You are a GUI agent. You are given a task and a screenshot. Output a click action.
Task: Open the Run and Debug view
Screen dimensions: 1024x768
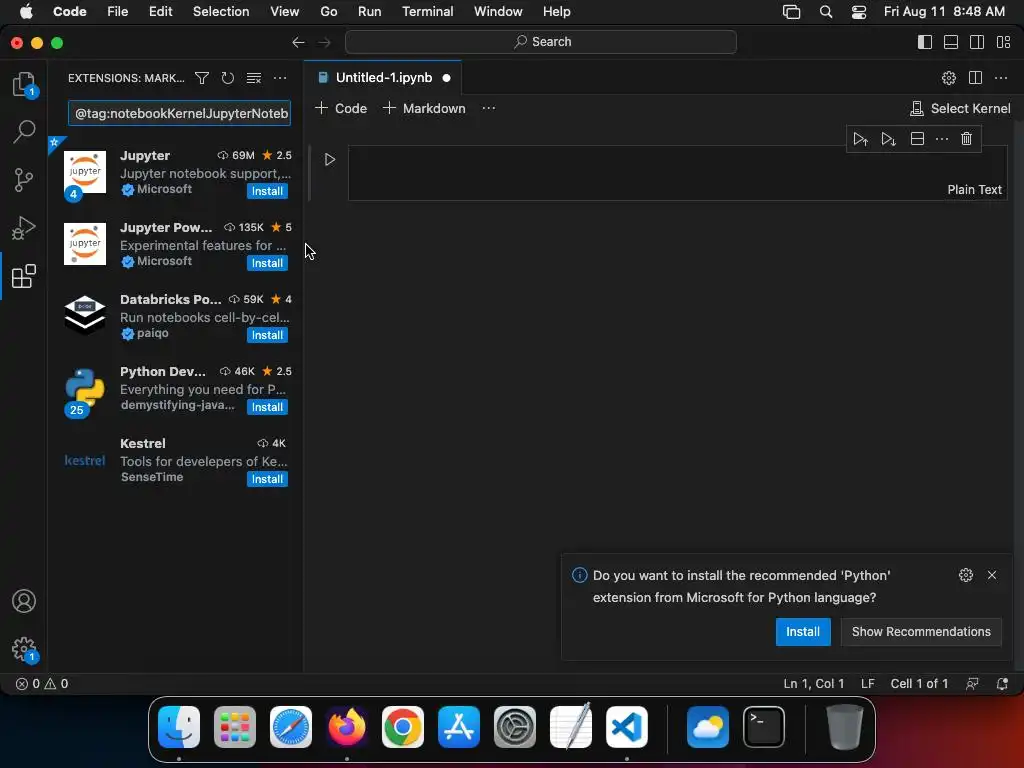[24, 228]
